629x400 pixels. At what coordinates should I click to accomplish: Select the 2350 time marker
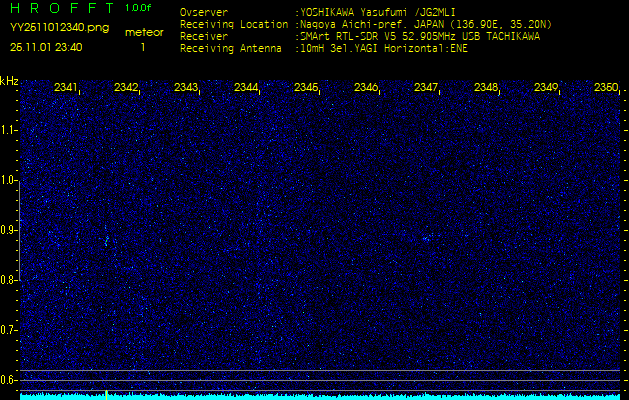(x=605, y=88)
